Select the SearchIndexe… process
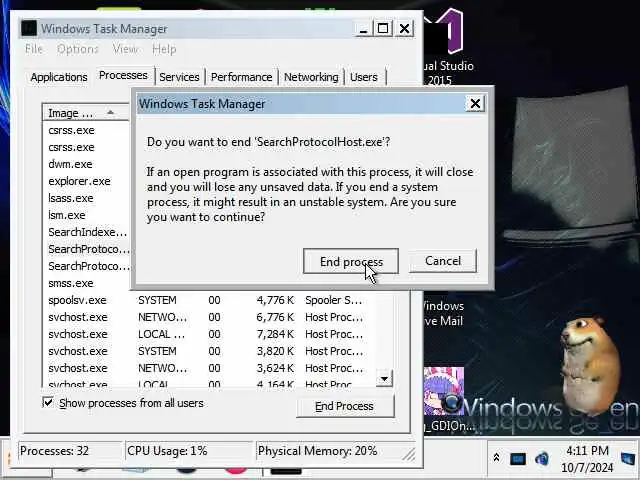 pyautogui.click(x=87, y=232)
